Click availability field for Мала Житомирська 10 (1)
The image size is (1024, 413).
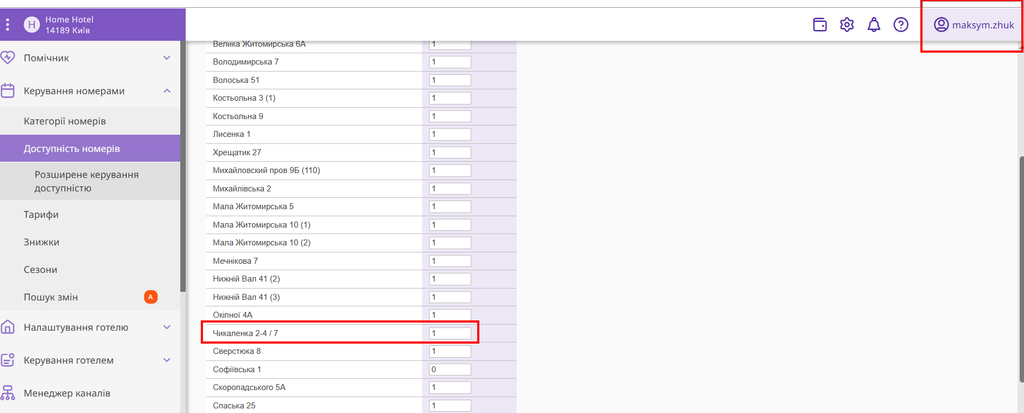(x=450, y=225)
